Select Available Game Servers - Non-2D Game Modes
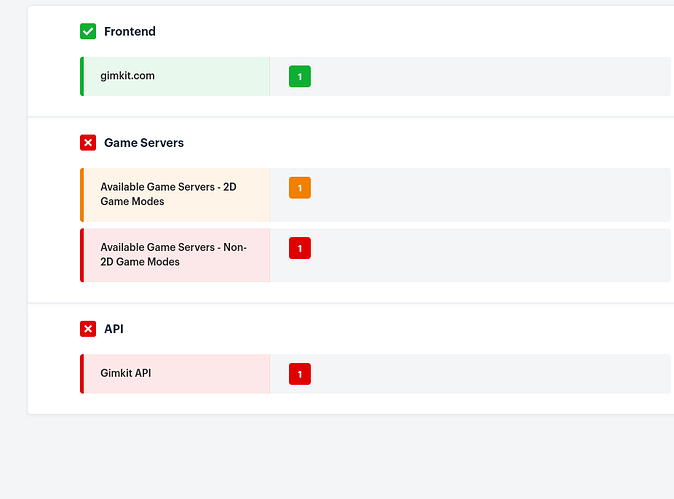The height and width of the screenshot is (499, 674). [173, 255]
